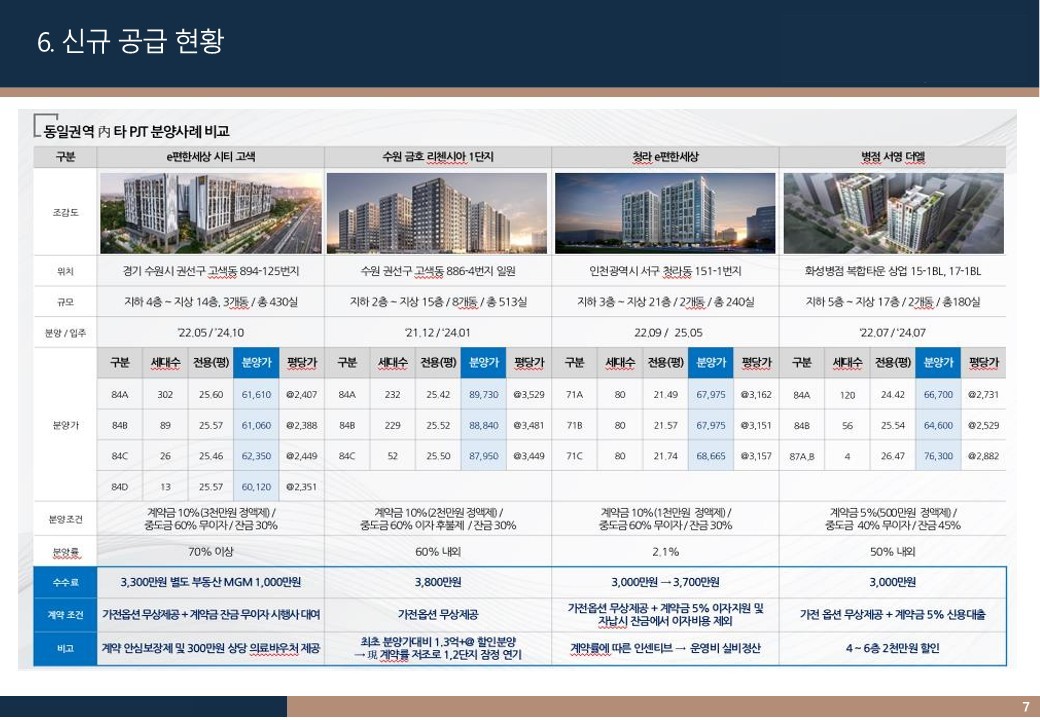The height and width of the screenshot is (720, 1040).
Task: Select note '4~6층 2천만원 할인'
Action: pyautogui.click(x=893, y=648)
